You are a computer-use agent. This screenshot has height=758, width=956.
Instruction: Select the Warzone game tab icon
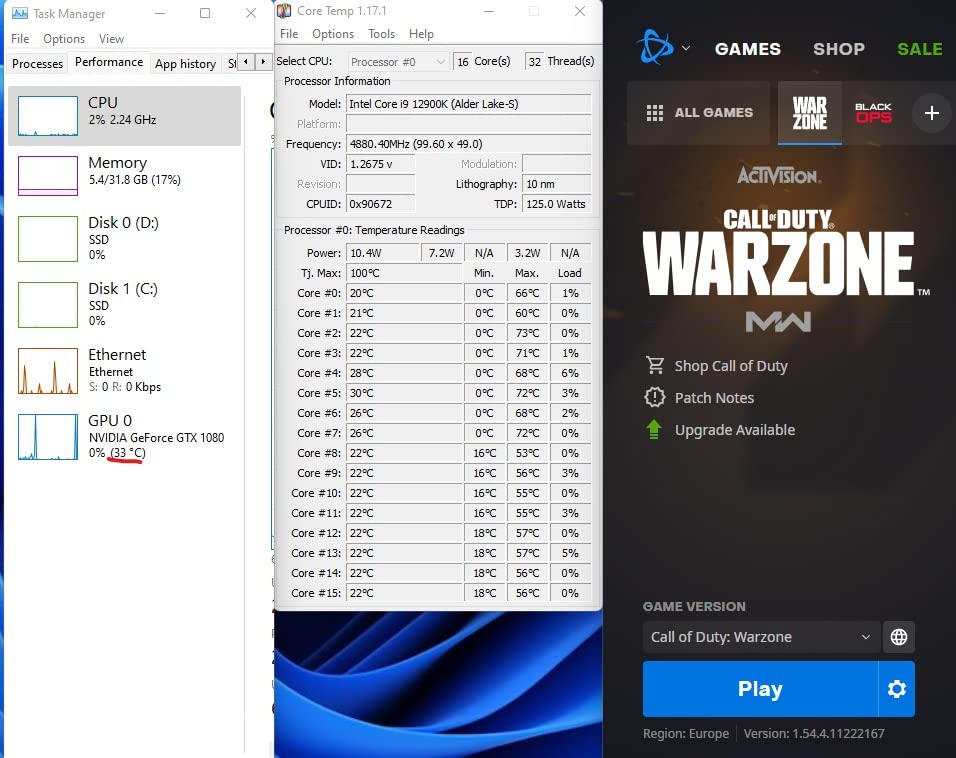(810, 113)
